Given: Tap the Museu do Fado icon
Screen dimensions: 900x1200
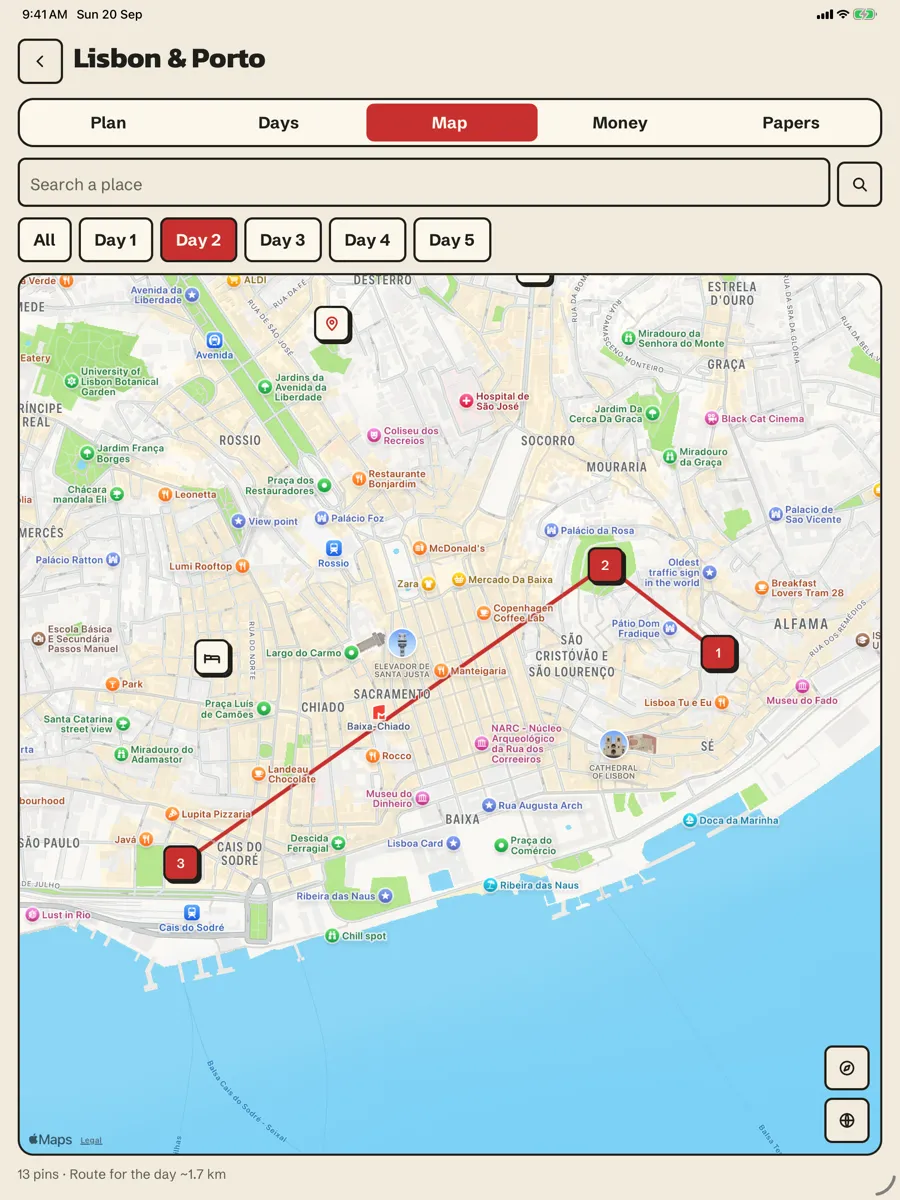Looking at the screenshot, I should coord(802,686).
